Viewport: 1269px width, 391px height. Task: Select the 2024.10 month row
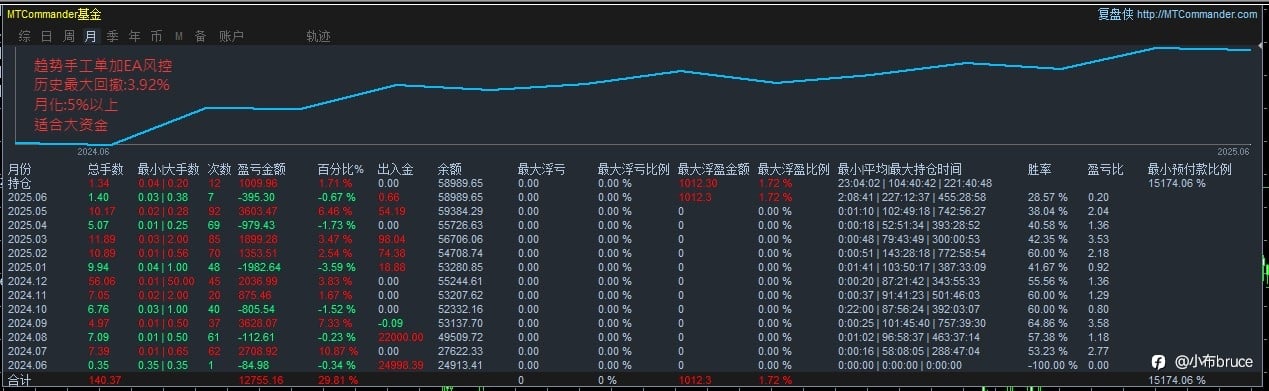[x=634, y=310]
